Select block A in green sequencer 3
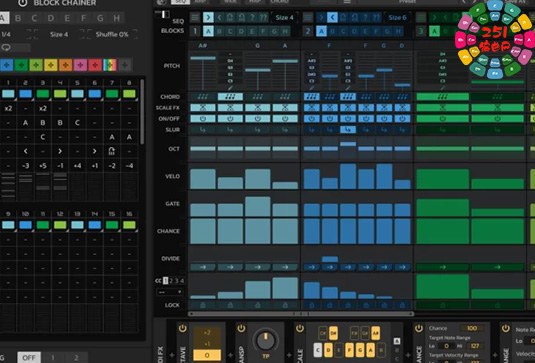 434,32
